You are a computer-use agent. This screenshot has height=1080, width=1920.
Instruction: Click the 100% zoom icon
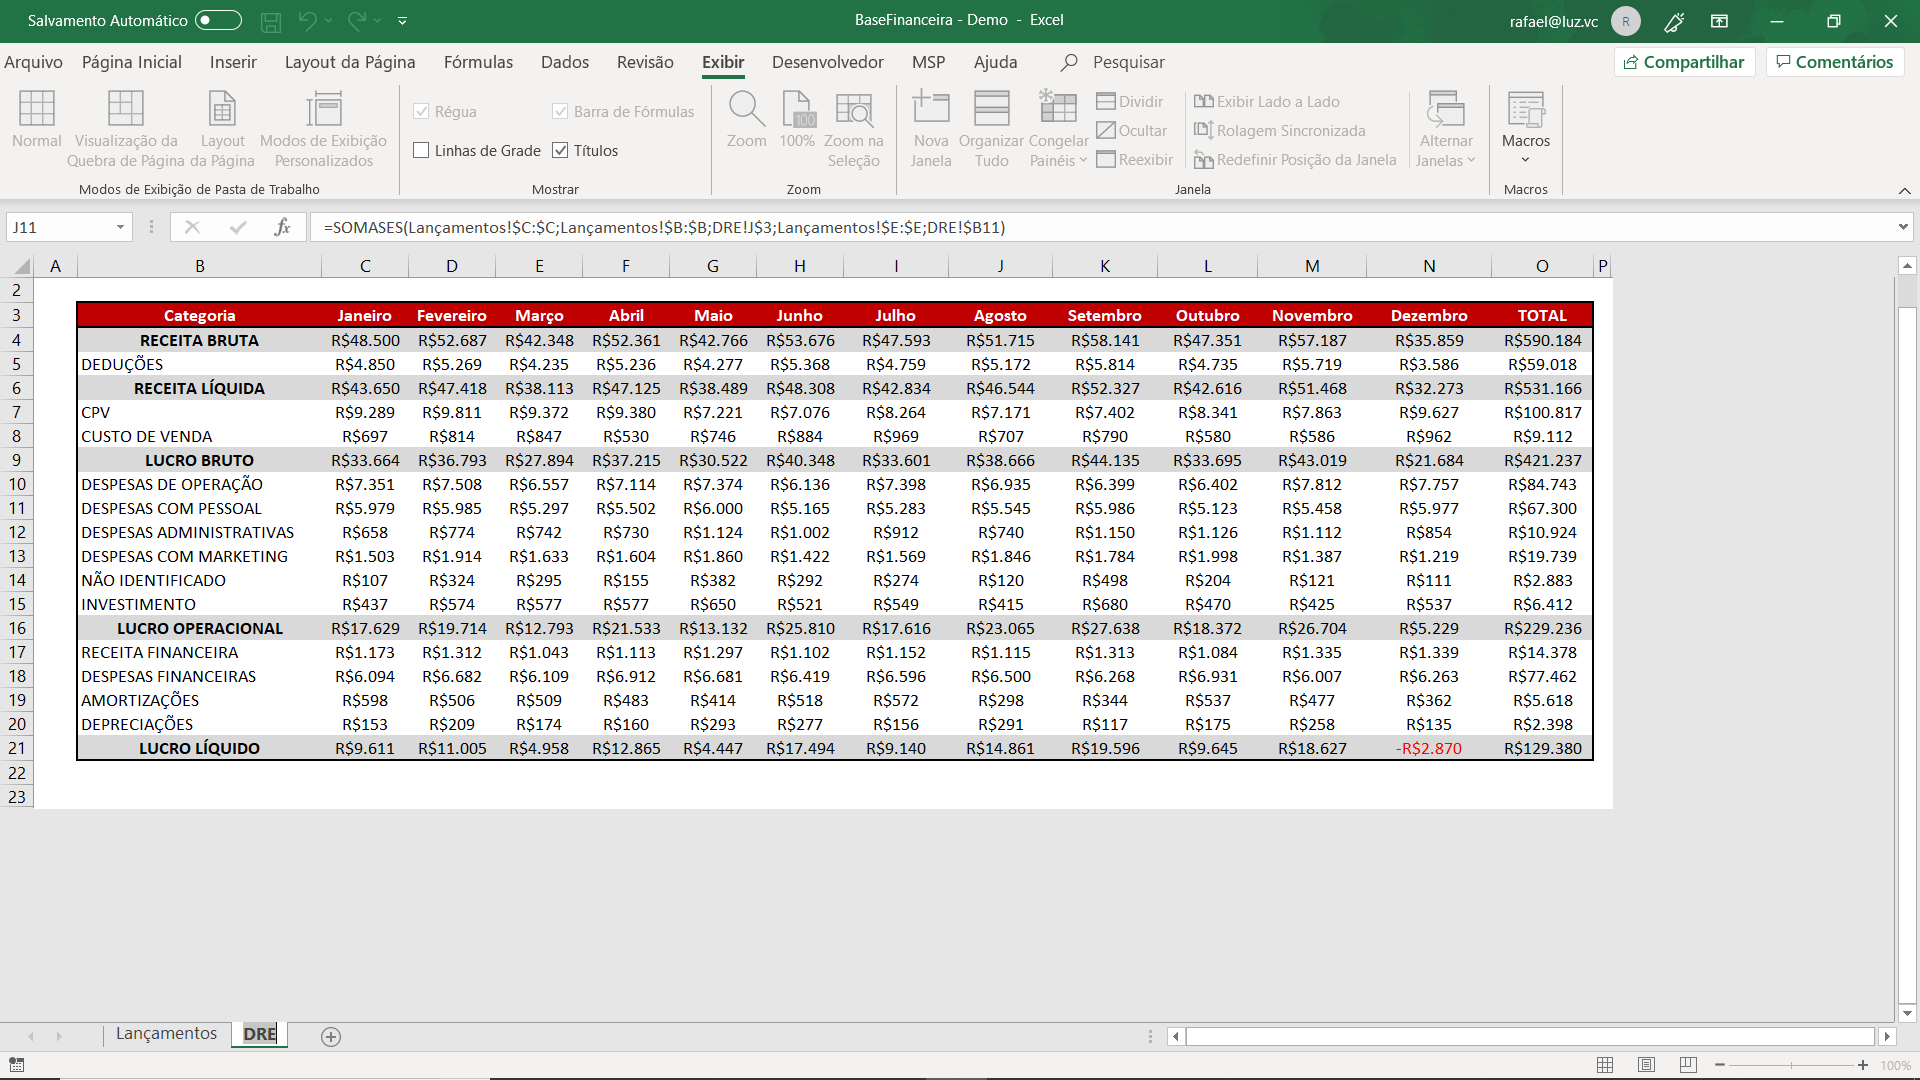[797, 110]
